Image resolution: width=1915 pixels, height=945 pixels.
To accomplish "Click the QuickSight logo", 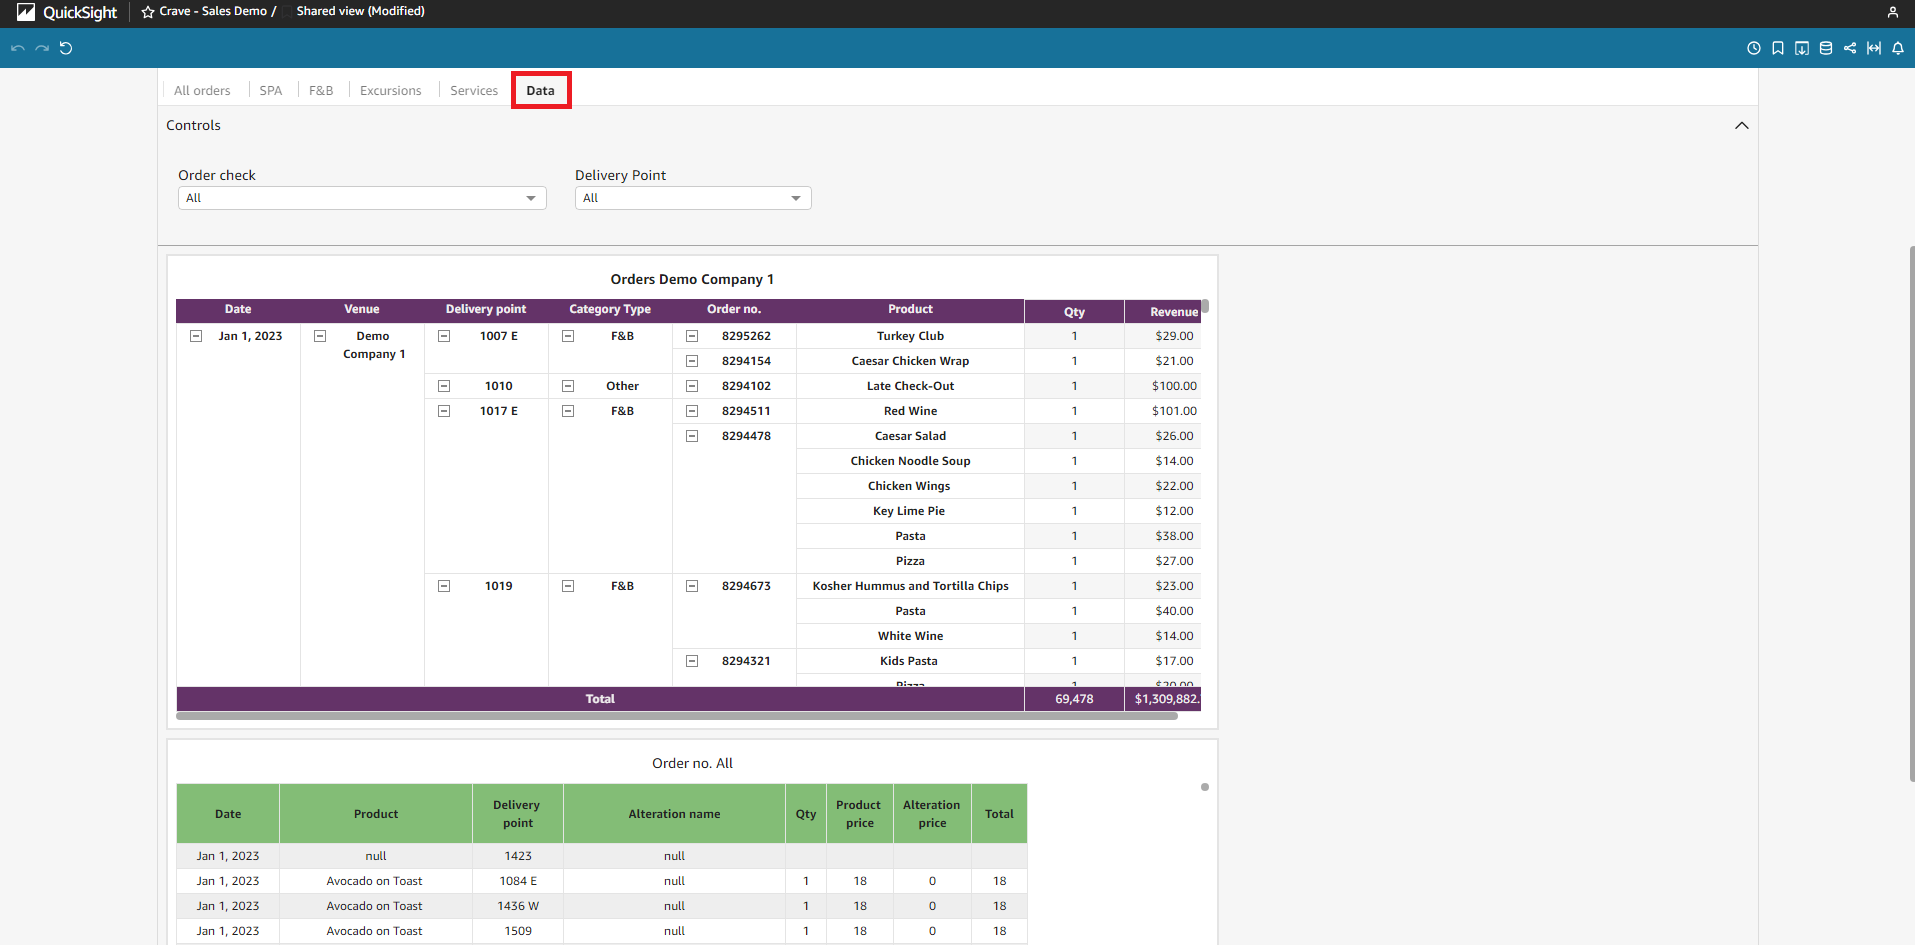I will click(x=68, y=12).
